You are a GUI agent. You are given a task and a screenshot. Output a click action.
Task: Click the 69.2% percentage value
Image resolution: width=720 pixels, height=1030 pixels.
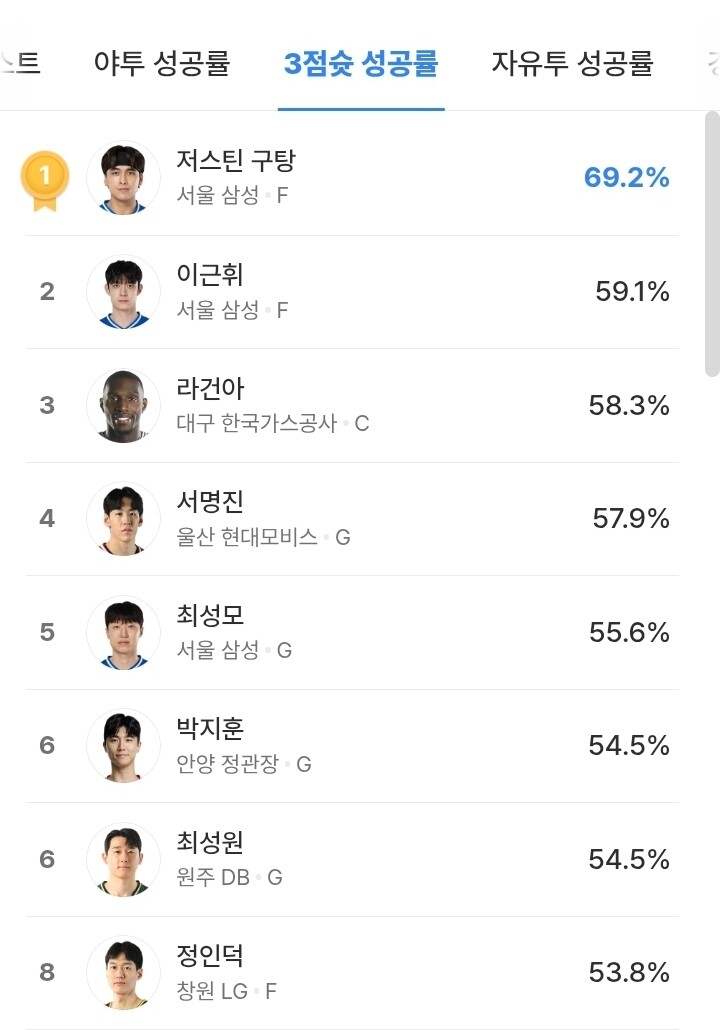click(626, 178)
